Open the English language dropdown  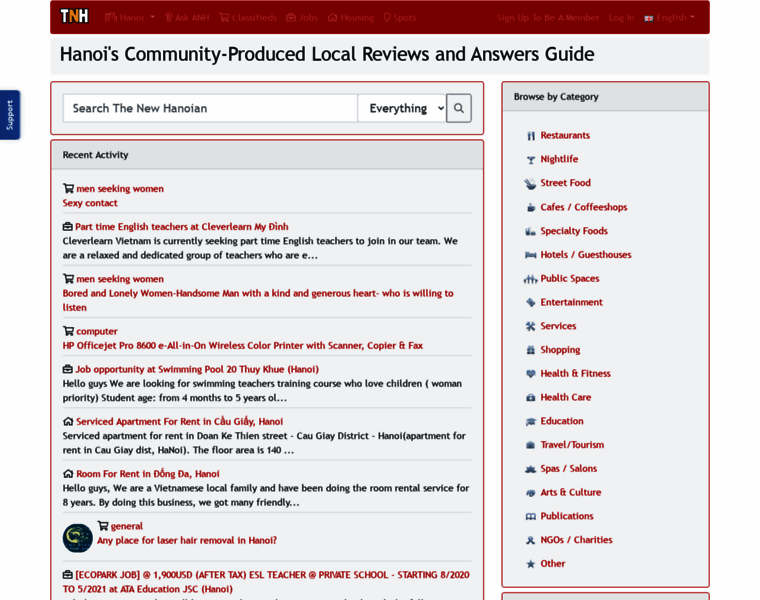pos(670,17)
